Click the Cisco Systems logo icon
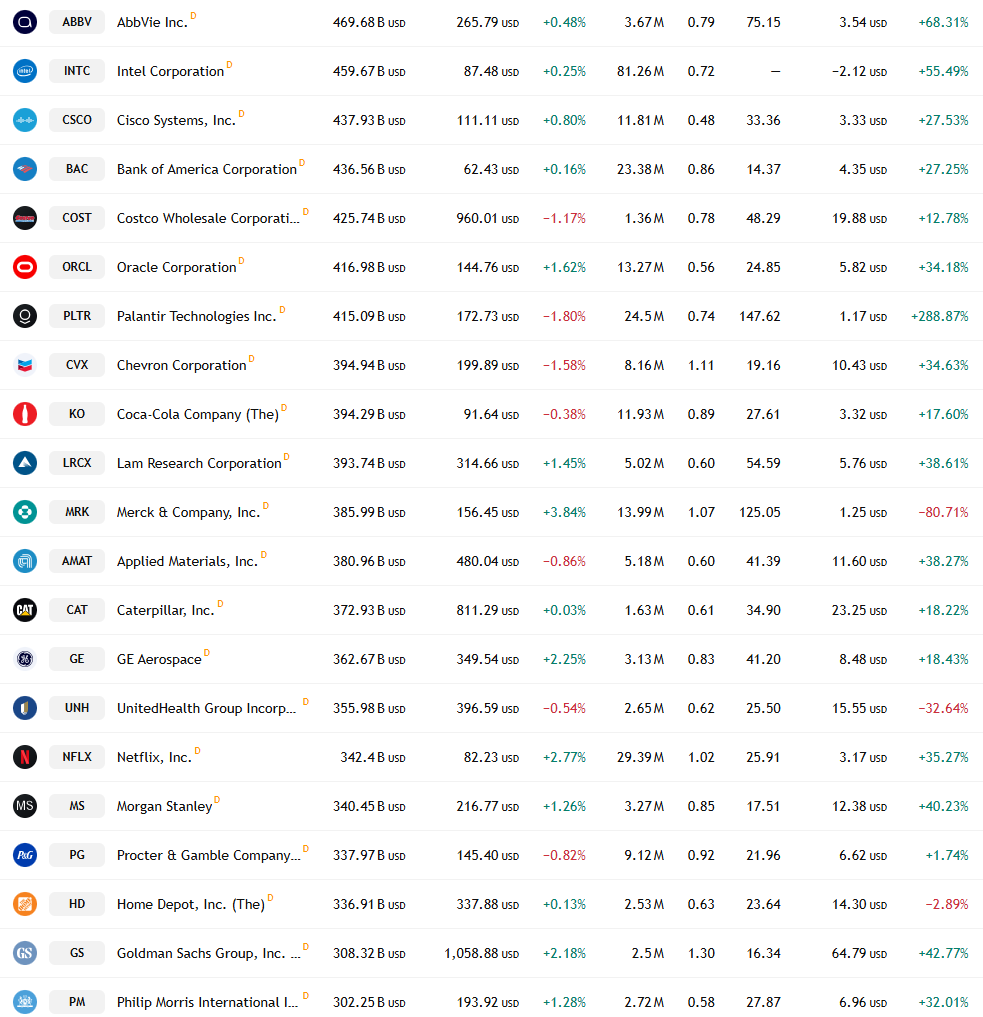983x1017 pixels. [25, 120]
